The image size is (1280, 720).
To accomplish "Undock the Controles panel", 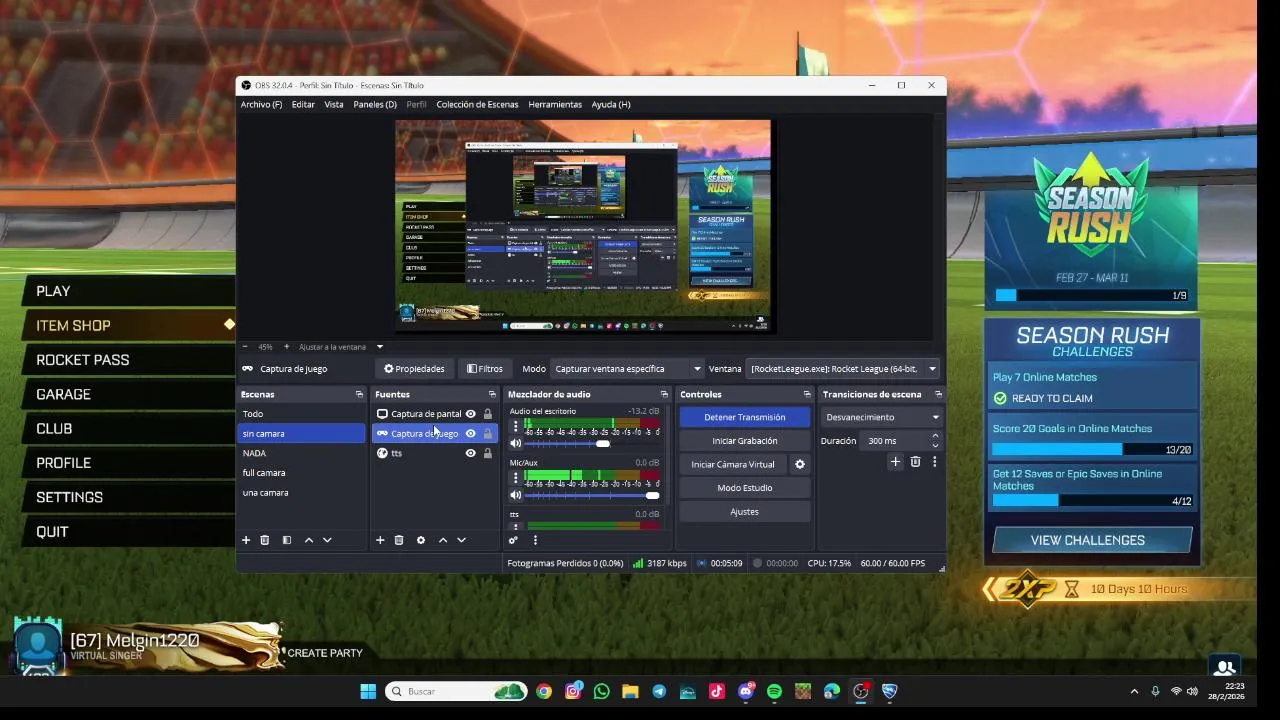I will pyautogui.click(x=807, y=394).
